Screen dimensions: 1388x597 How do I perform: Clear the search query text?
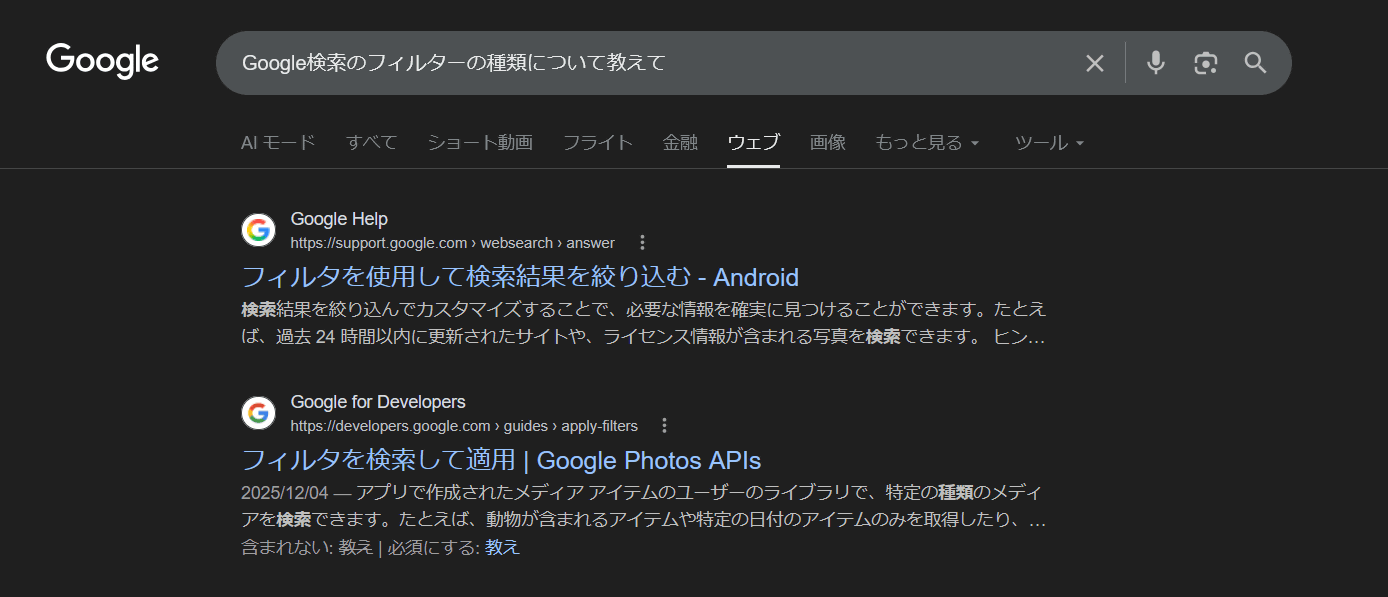tap(1095, 63)
